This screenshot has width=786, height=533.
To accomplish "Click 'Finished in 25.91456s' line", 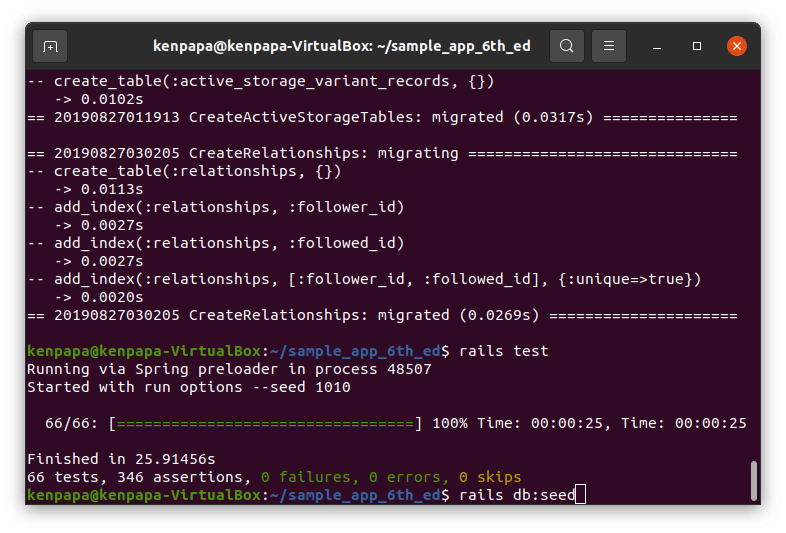I will point(121,459).
